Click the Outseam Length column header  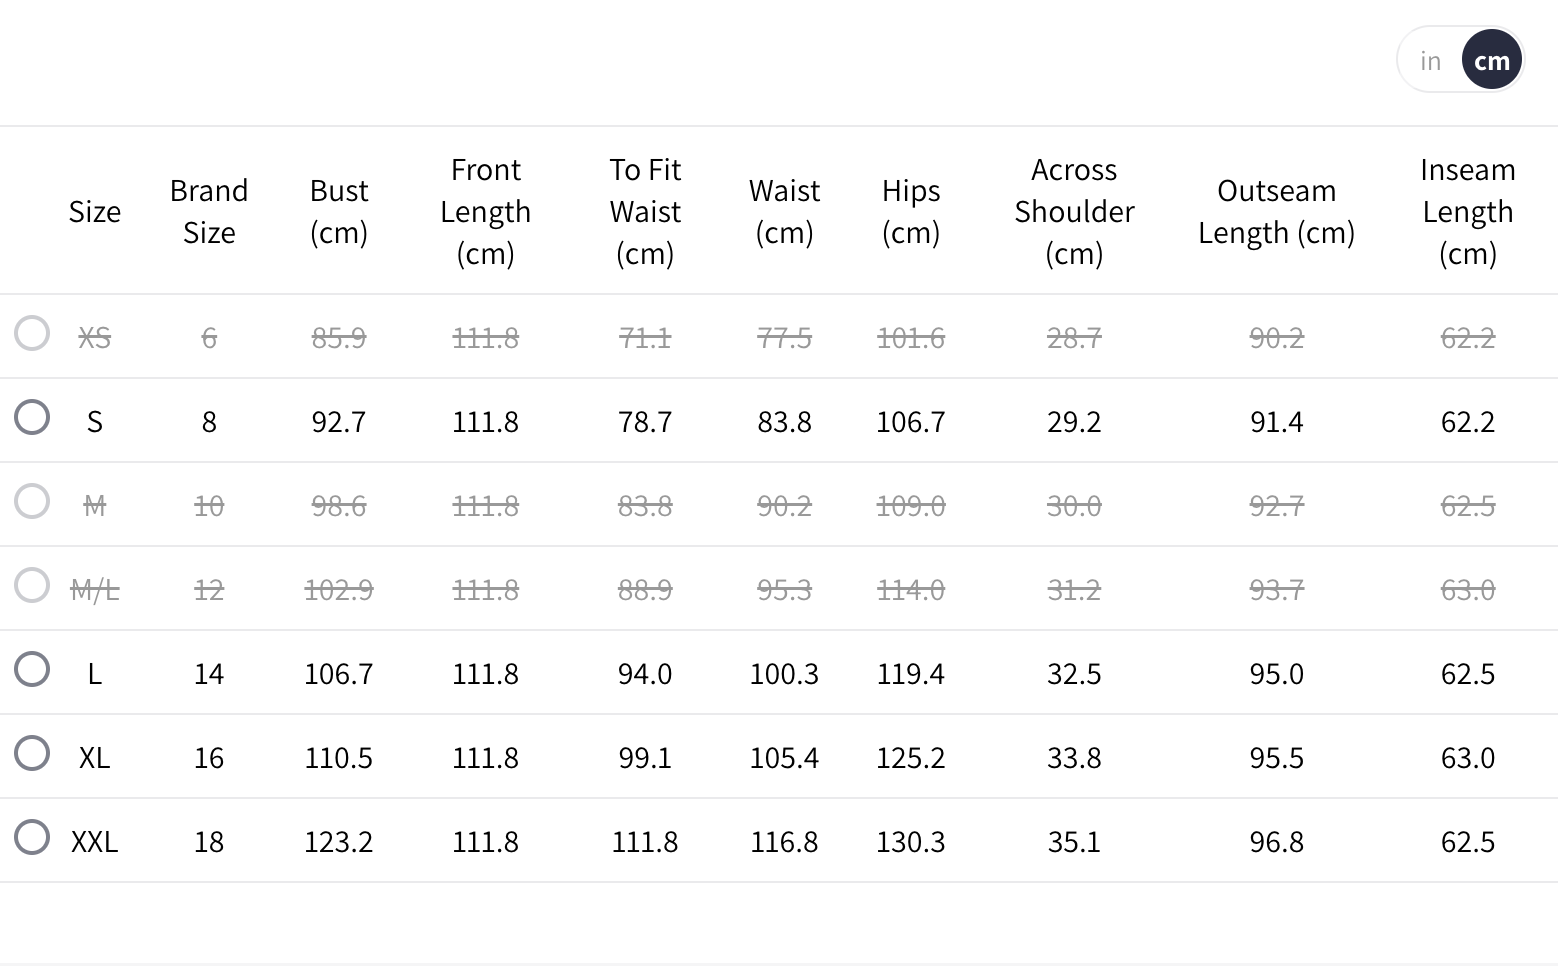[x=1276, y=212]
